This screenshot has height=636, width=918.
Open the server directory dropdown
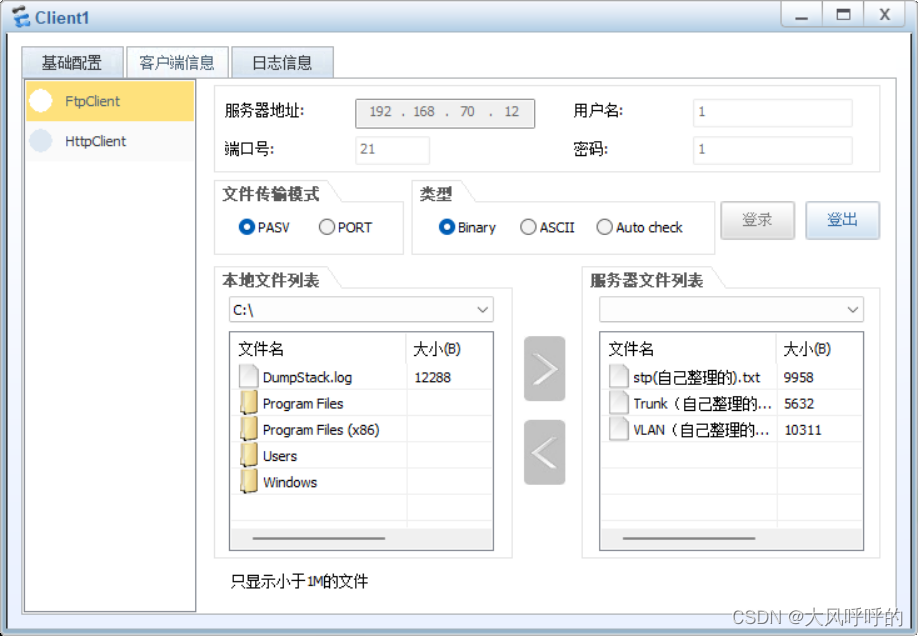[731, 310]
